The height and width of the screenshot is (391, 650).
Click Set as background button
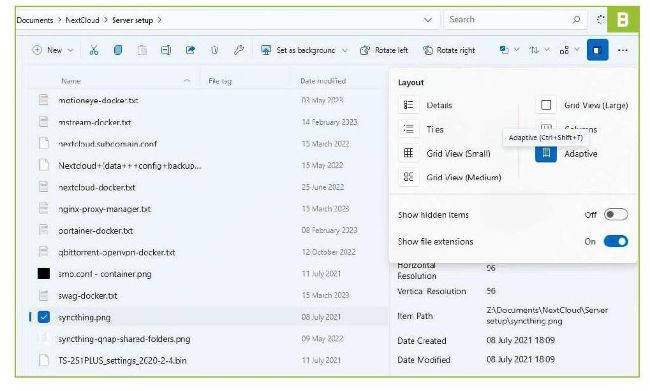click(298, 51)
